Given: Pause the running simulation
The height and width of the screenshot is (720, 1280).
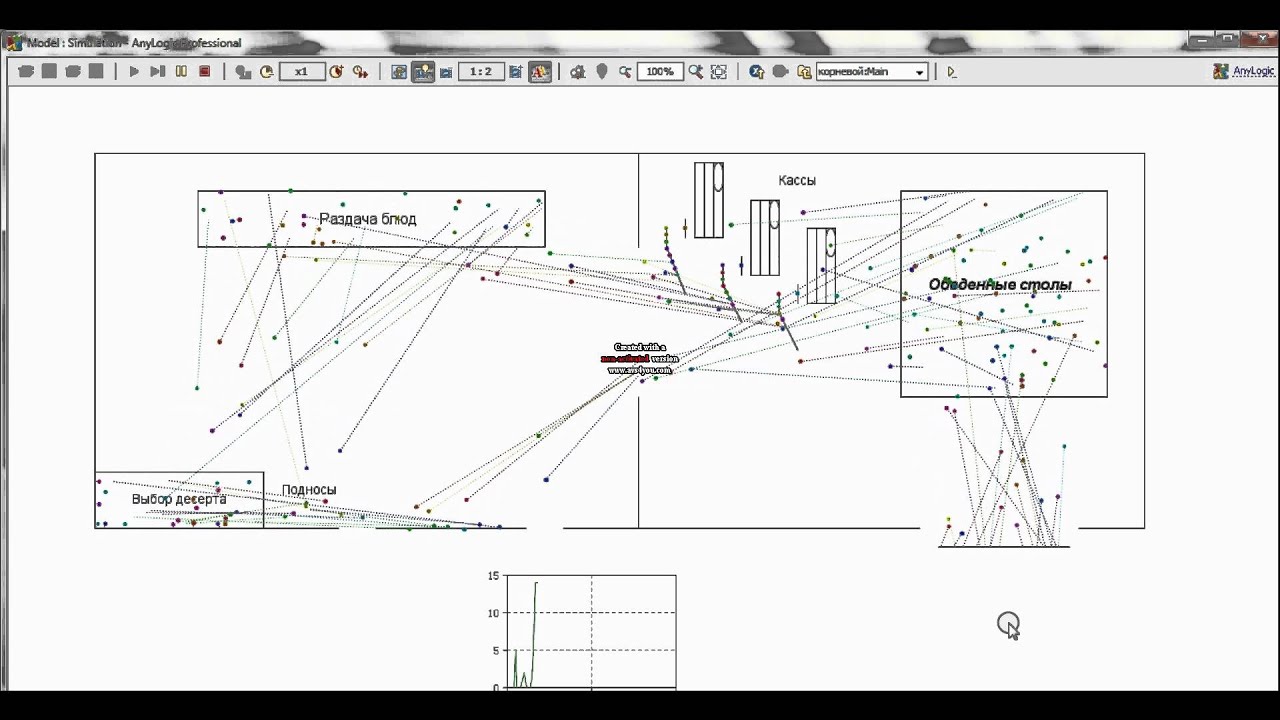Looking at the screenshot, I should (181, 72).
